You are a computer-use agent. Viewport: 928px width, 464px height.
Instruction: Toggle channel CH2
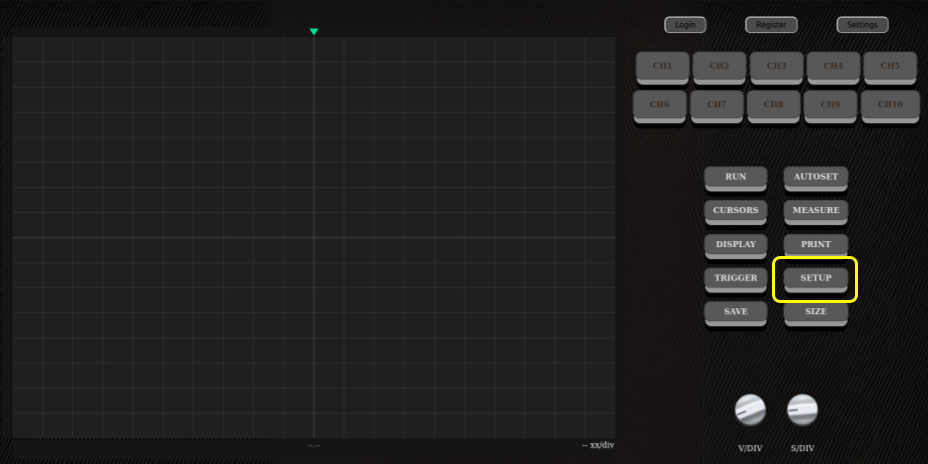pyautogui.click(x=719, y=67)
